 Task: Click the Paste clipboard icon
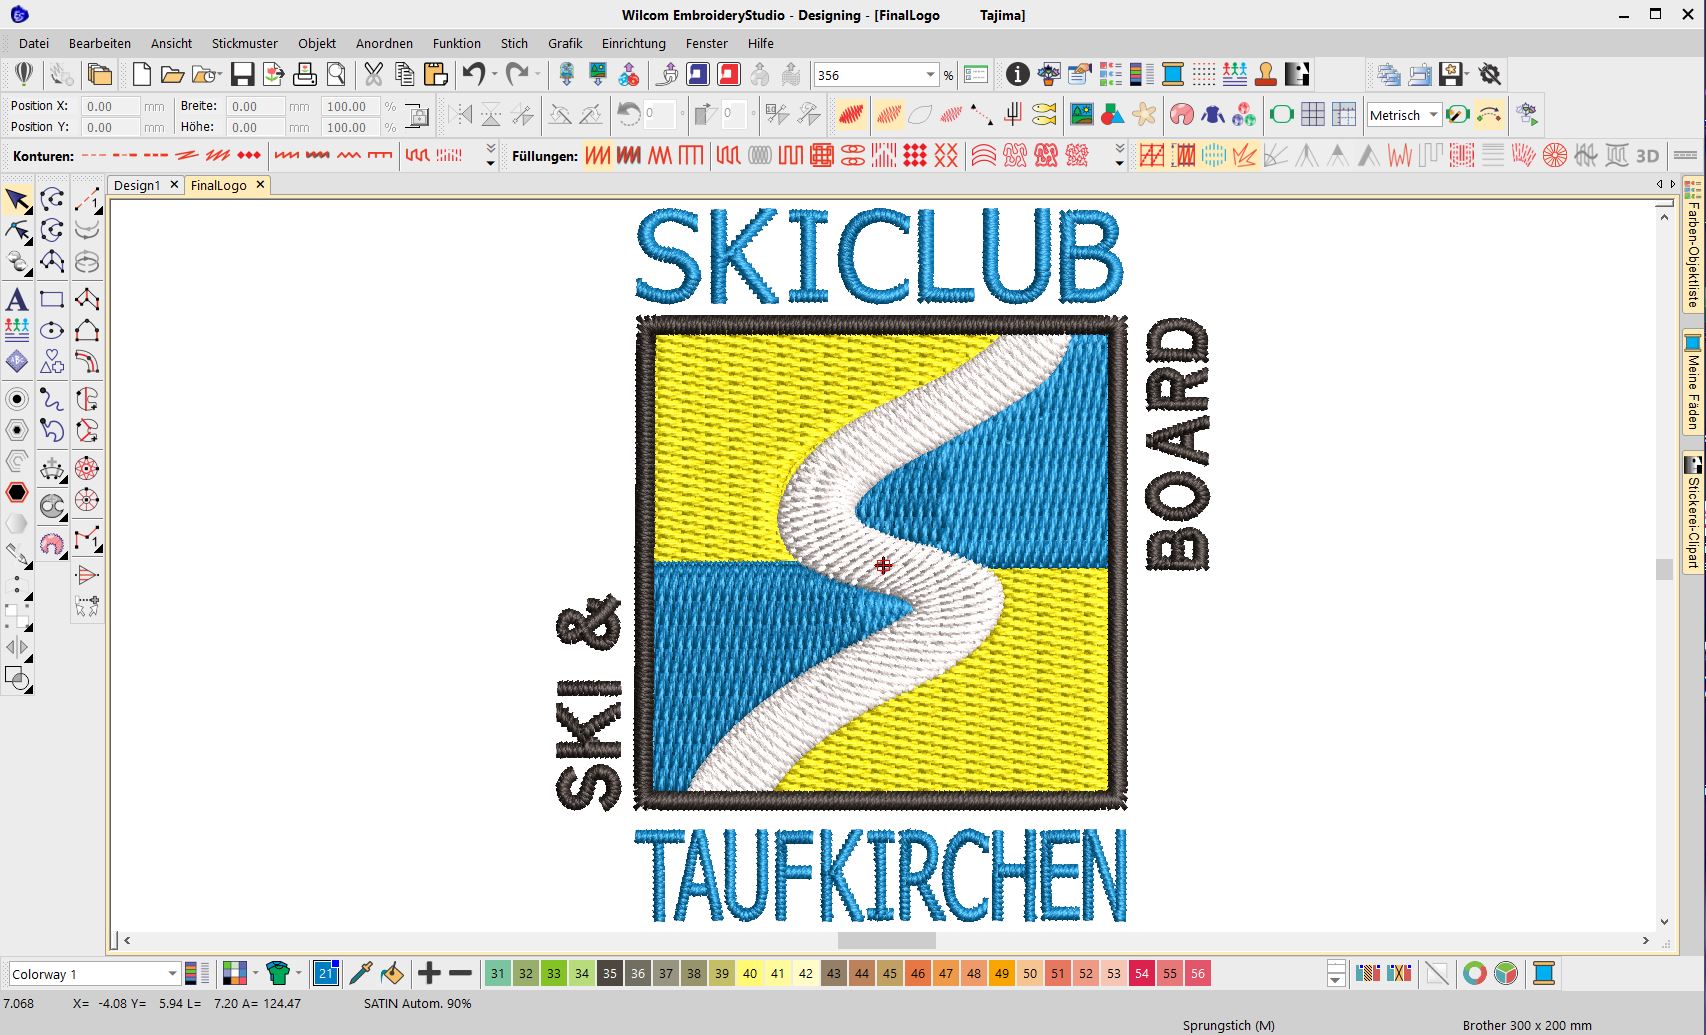tap(435, 75)
